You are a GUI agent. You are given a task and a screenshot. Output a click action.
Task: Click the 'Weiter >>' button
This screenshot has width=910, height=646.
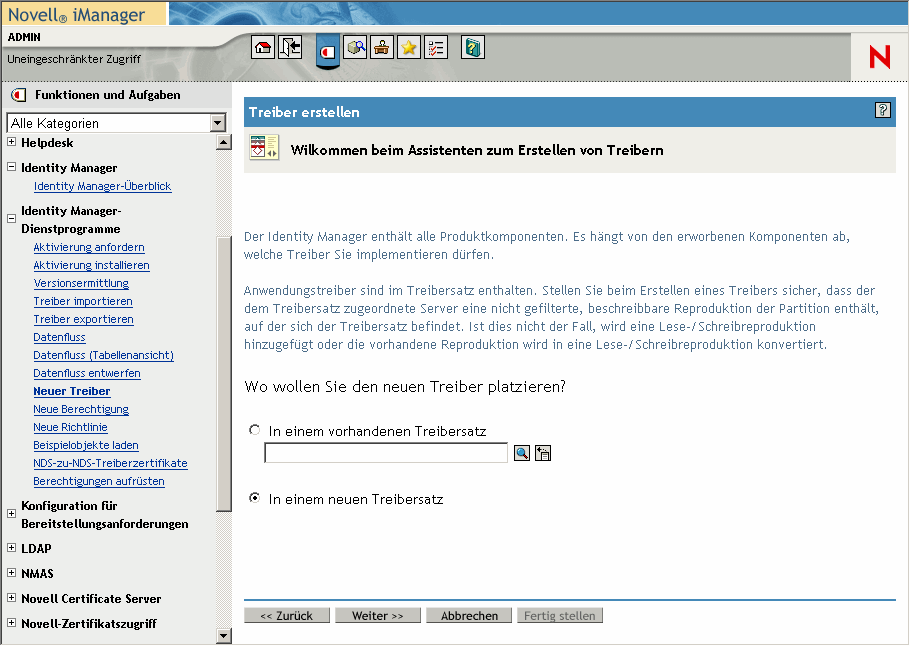(x=378, y=615)
